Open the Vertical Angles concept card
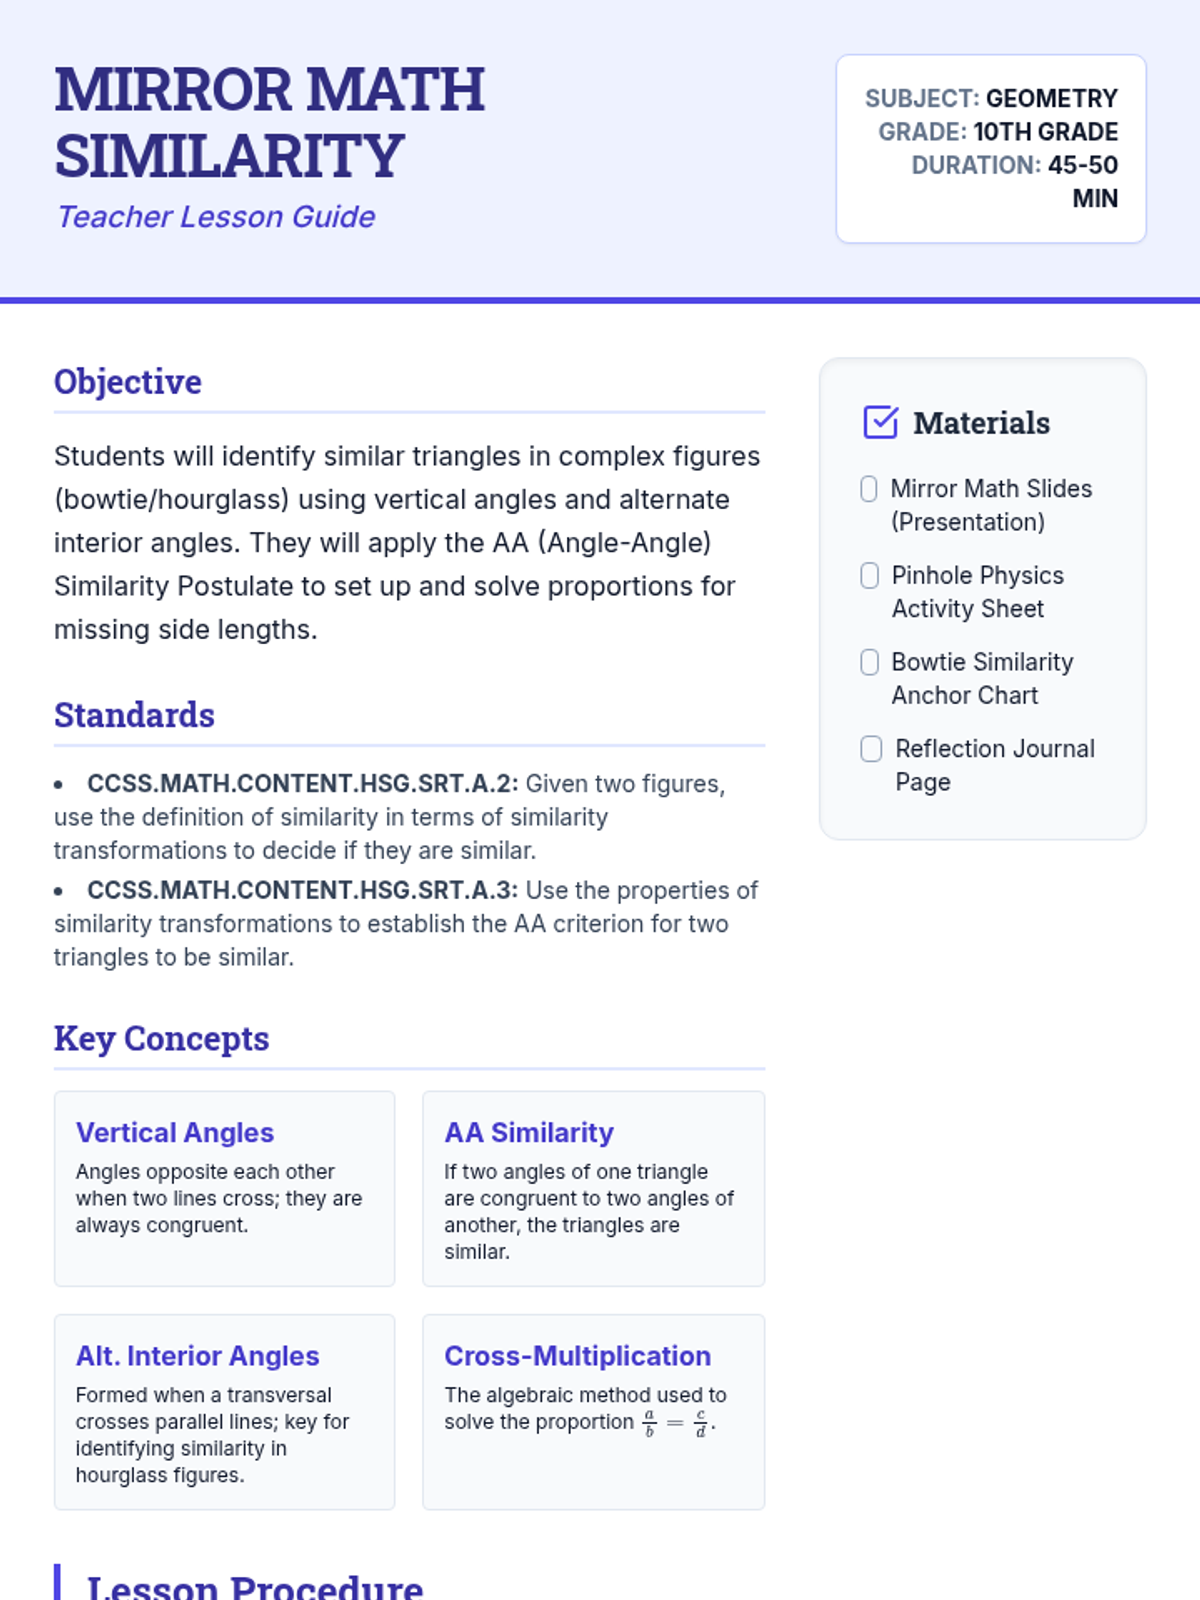The width and height of the screenshot is (1200, 1600). [224, 1188]
